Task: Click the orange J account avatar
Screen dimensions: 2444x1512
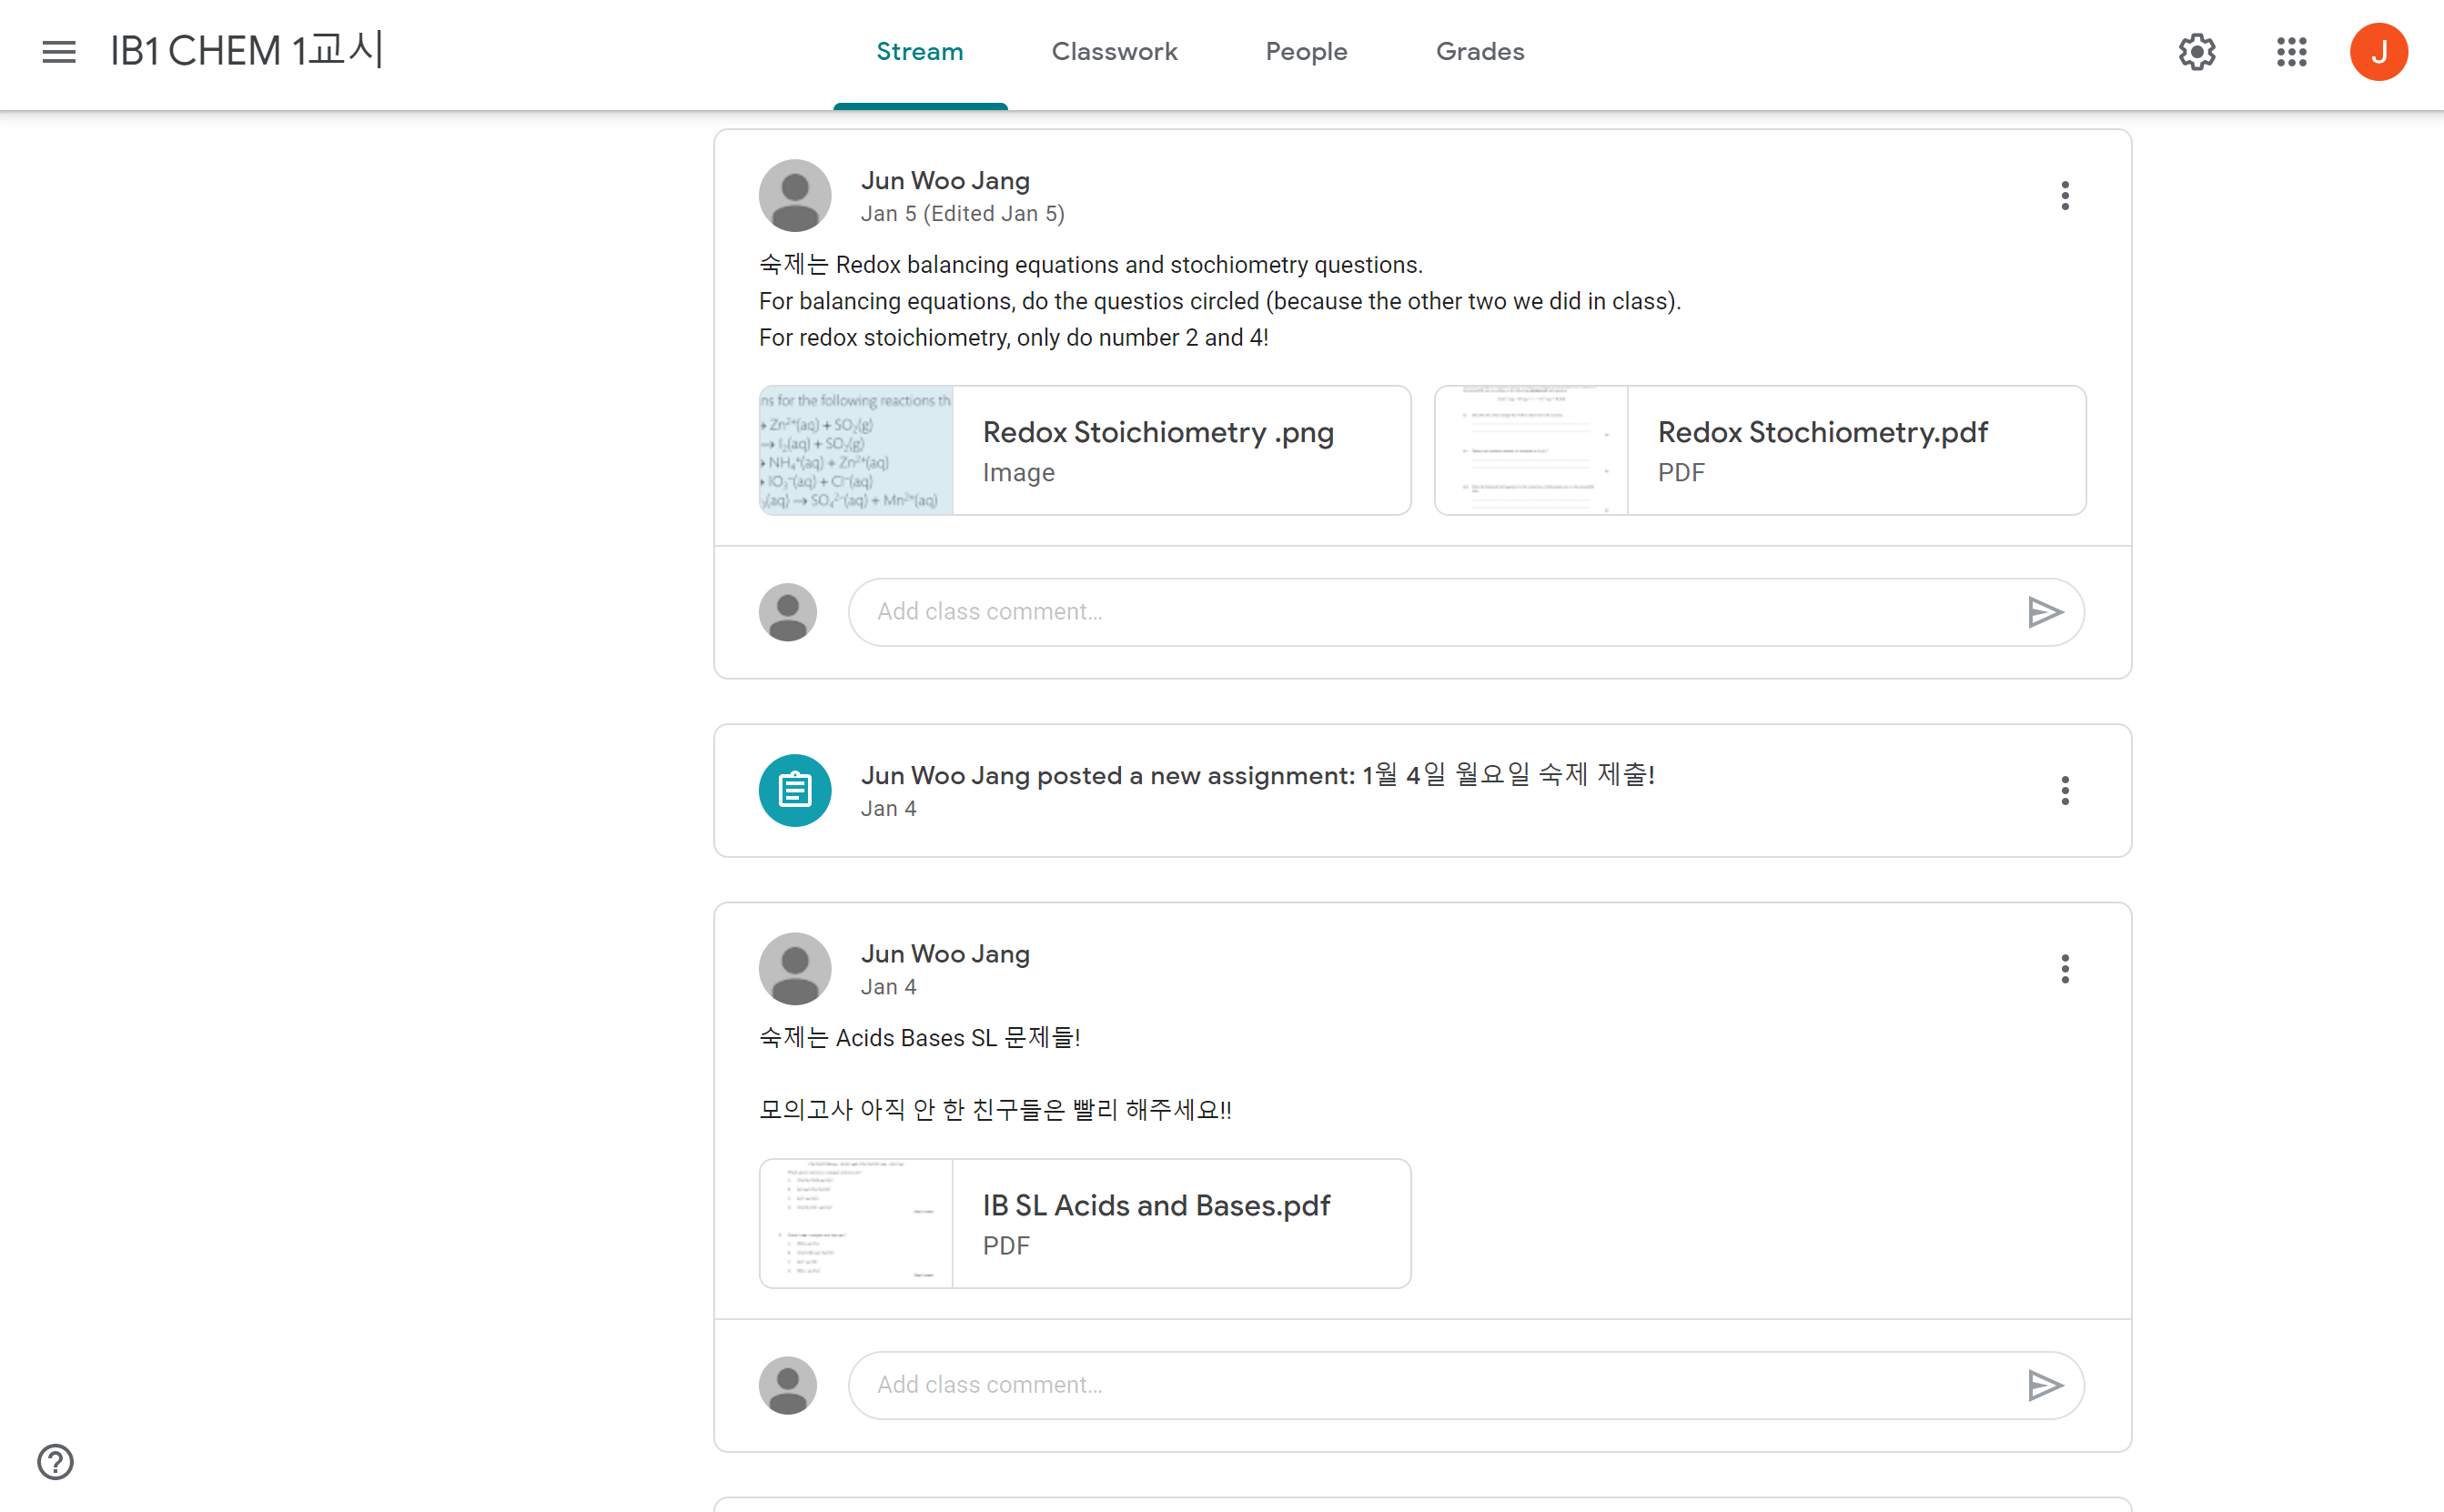Action: [x=2378, y=52]
